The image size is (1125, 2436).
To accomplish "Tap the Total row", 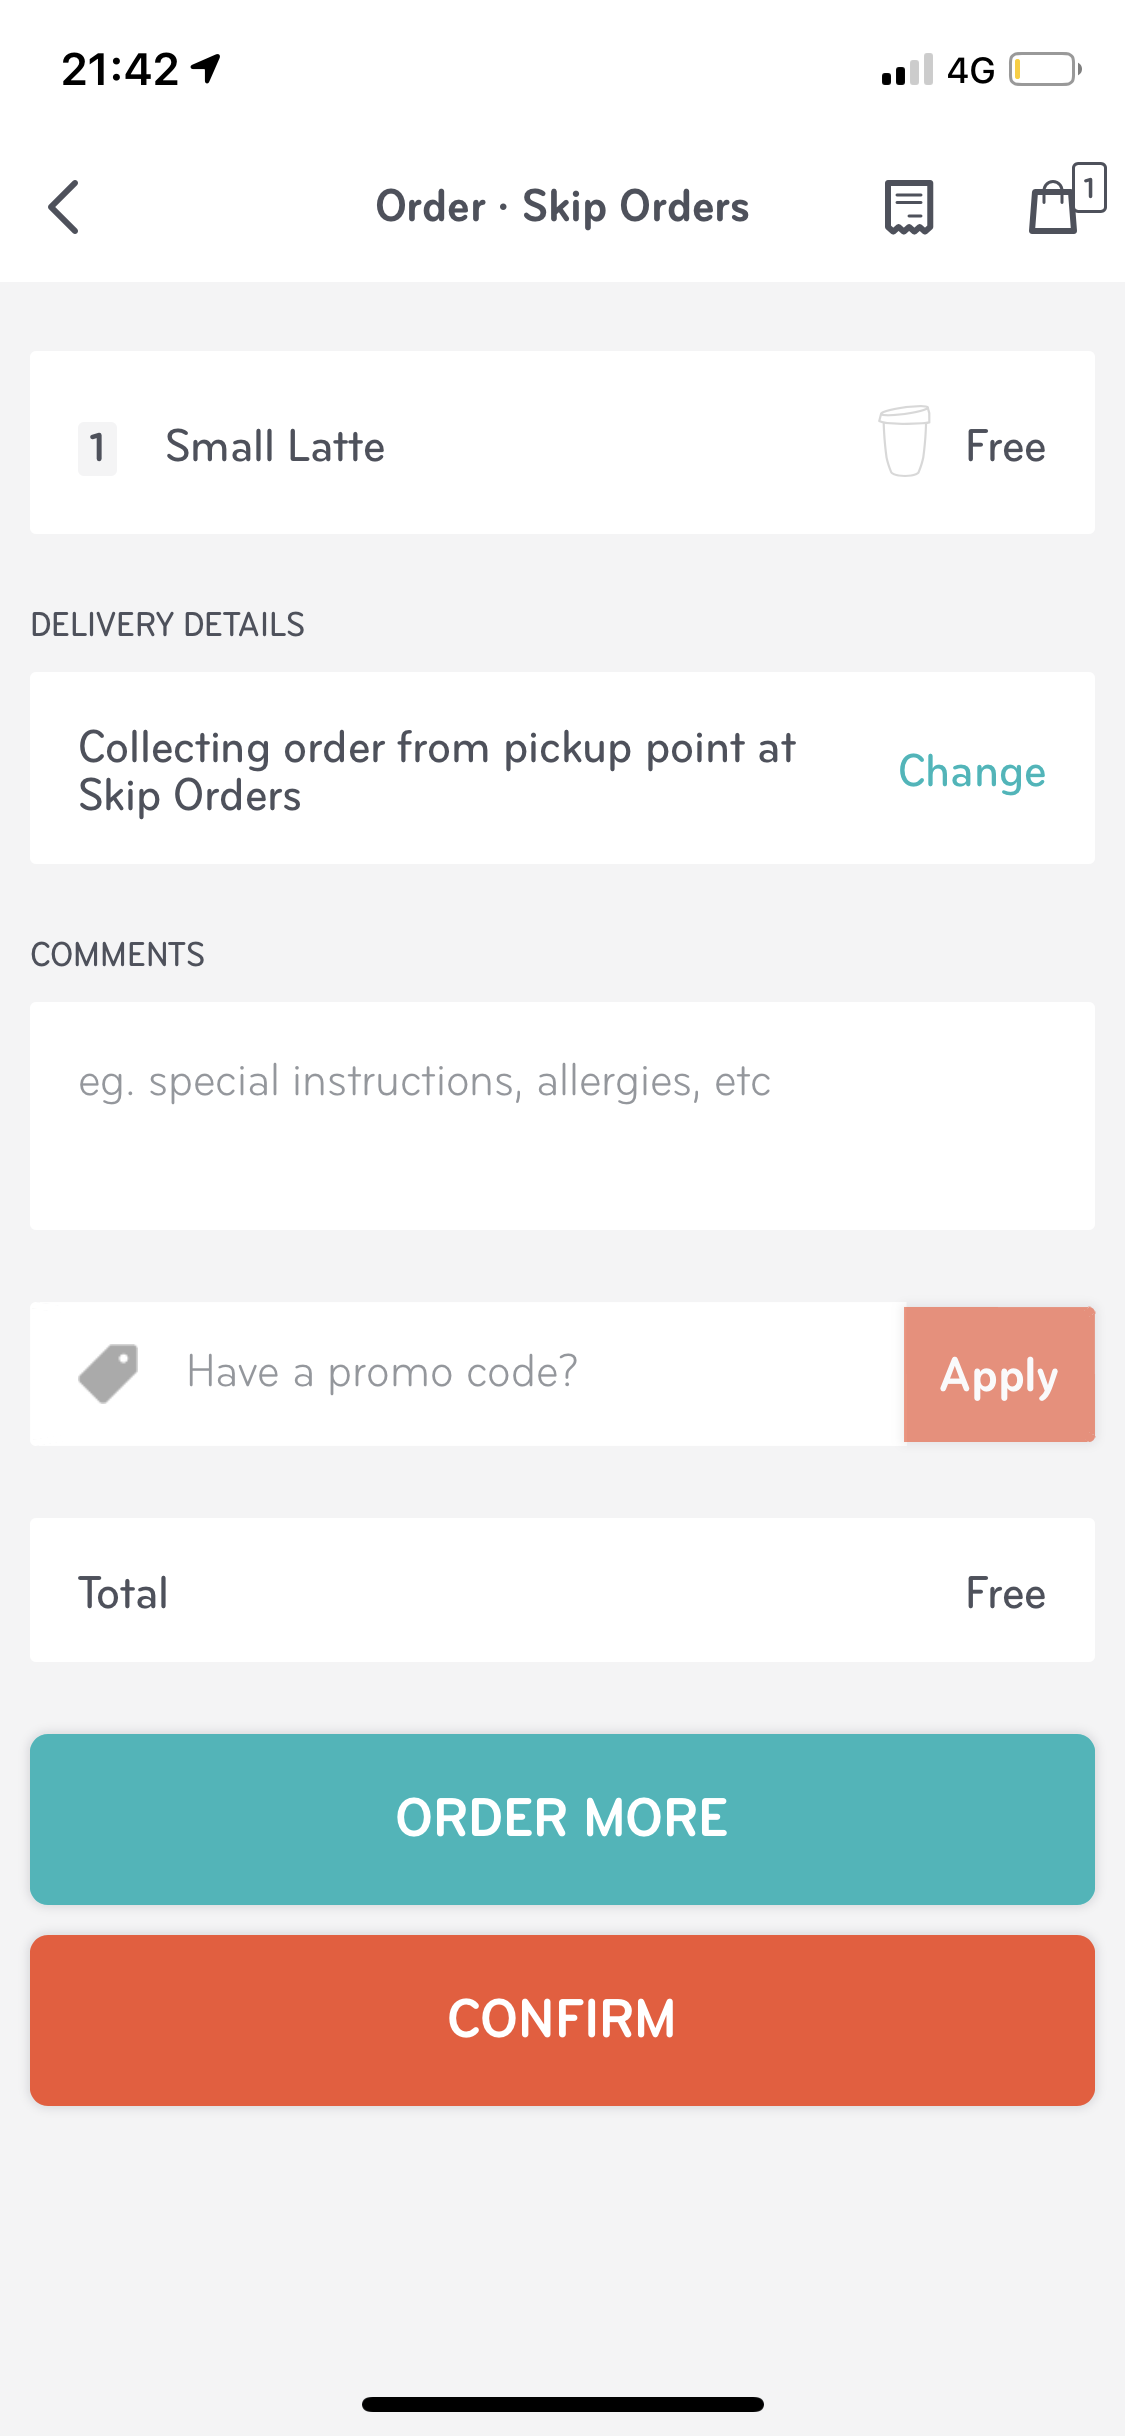I will coord(562,1590).
